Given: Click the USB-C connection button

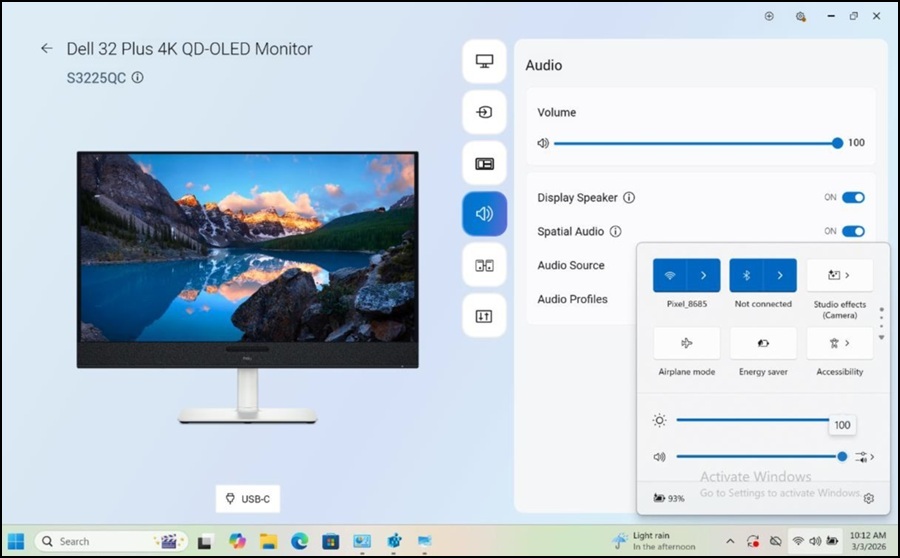Looking at the screenshot, I should [248, 499].
